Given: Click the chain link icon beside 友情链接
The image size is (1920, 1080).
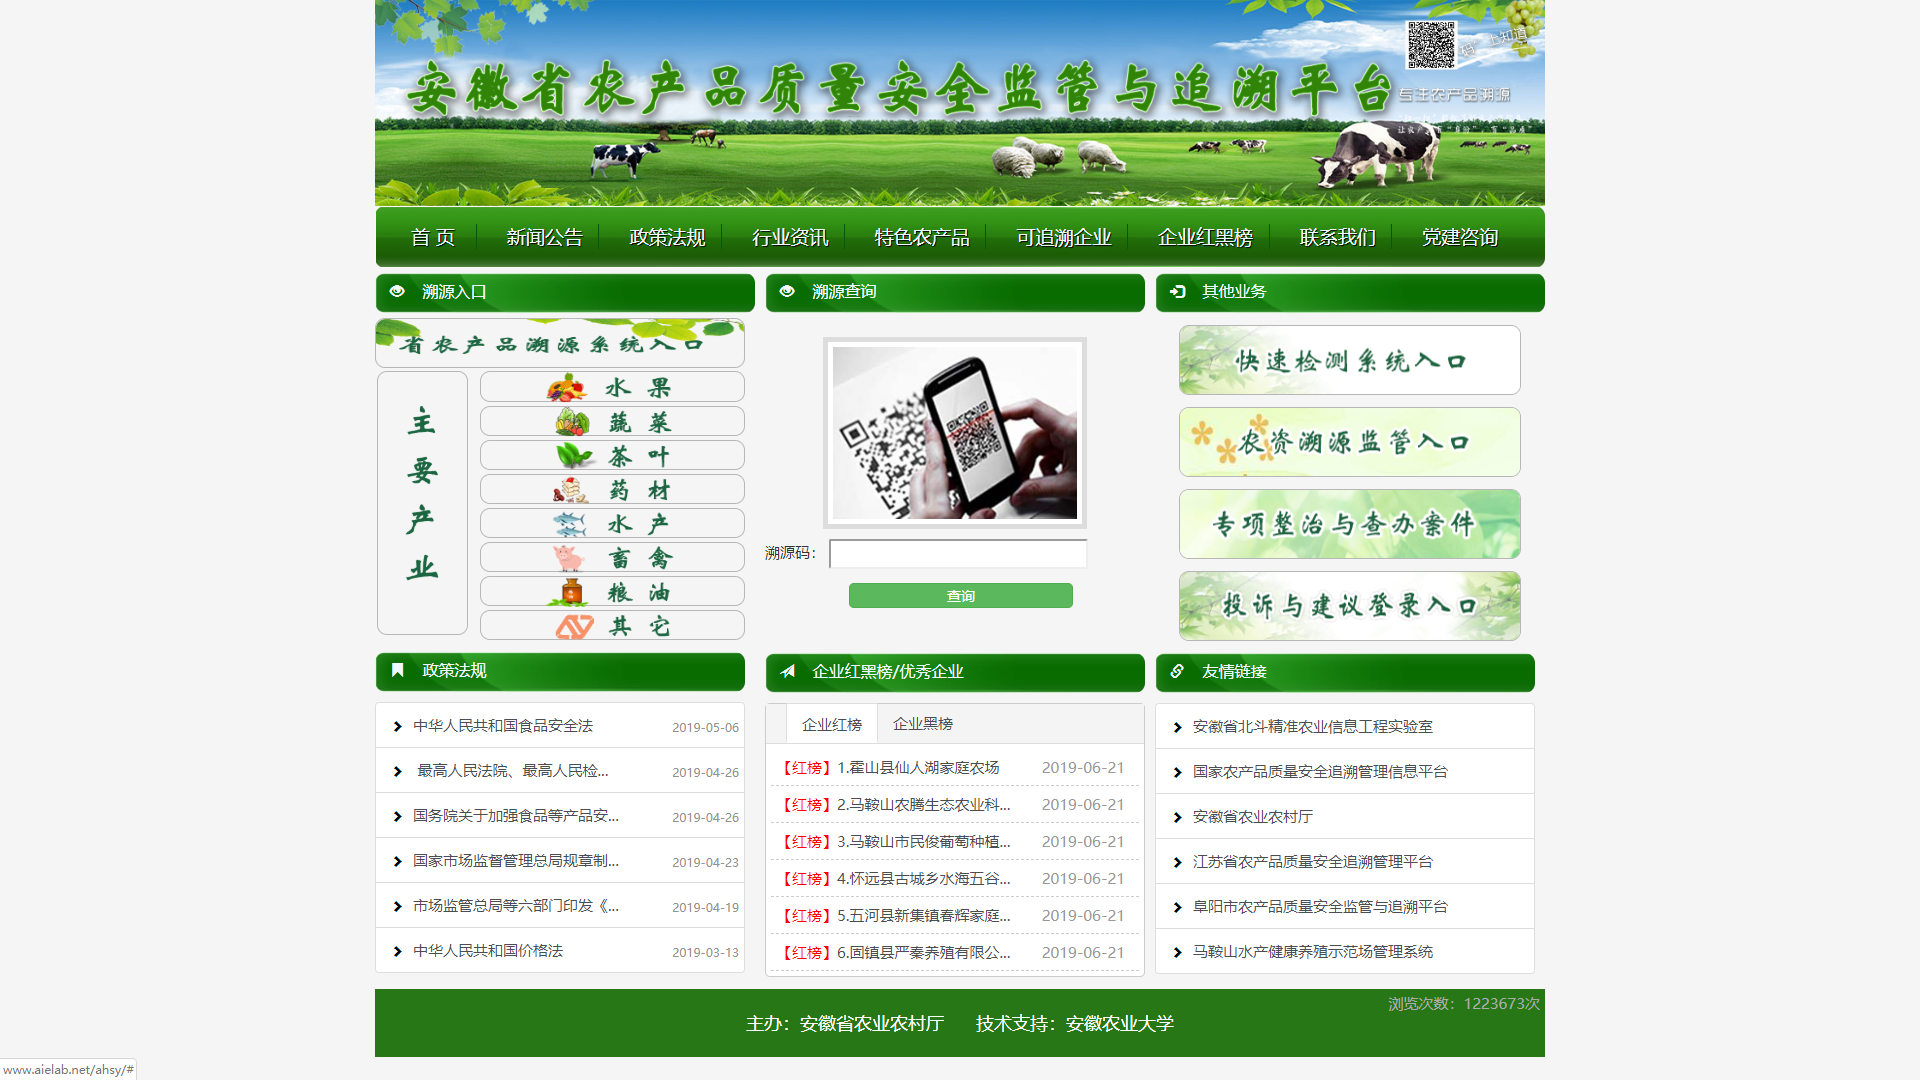Looking at the screenshot, I should tap(1177, 671).
